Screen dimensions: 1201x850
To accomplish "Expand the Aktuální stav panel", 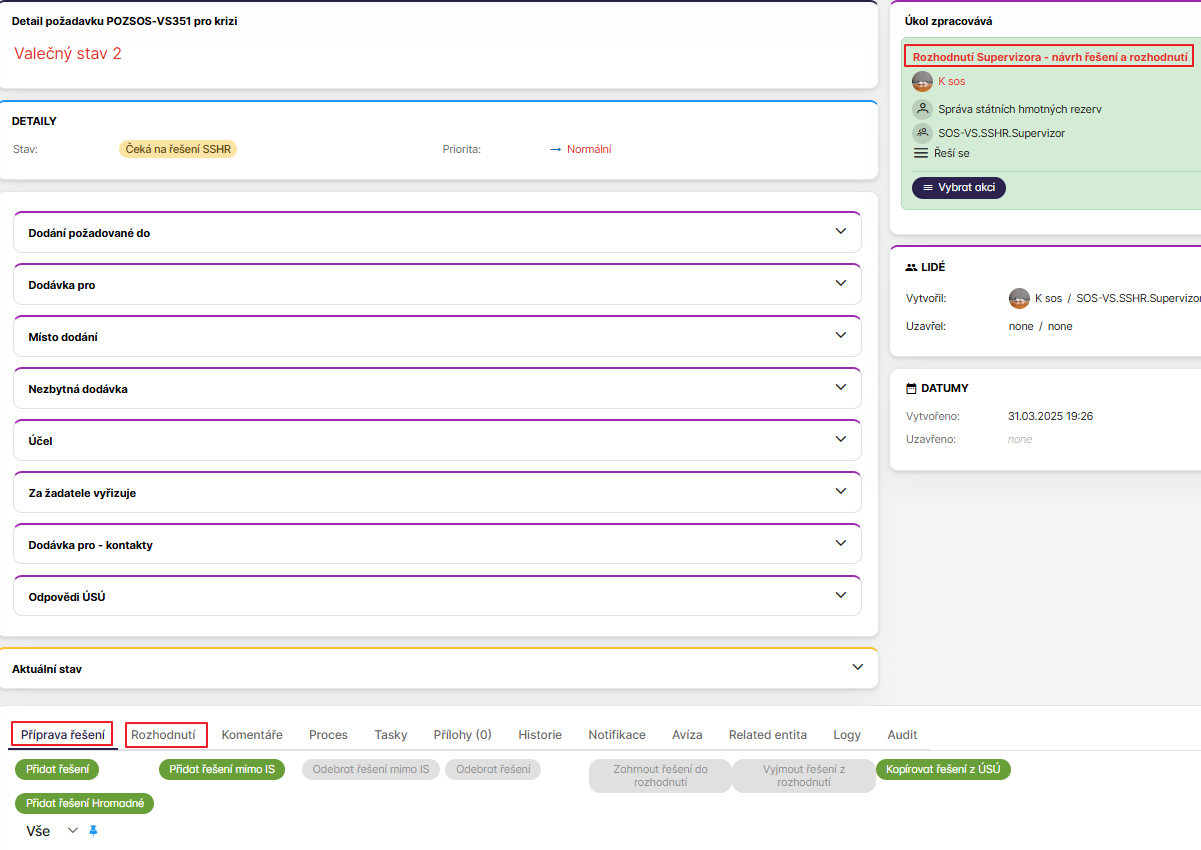I will [x=857, y=668].
